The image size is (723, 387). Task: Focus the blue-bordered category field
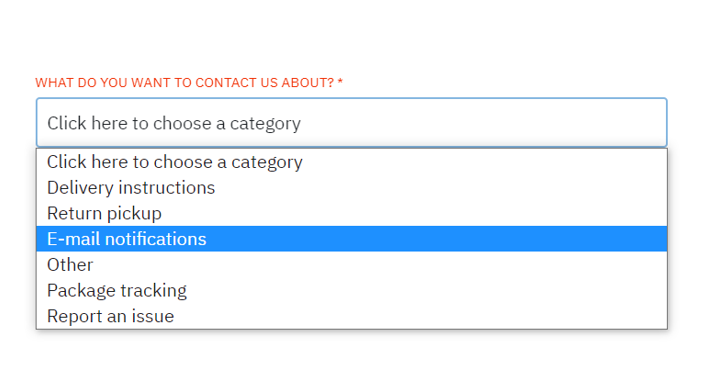click(352, 123)
